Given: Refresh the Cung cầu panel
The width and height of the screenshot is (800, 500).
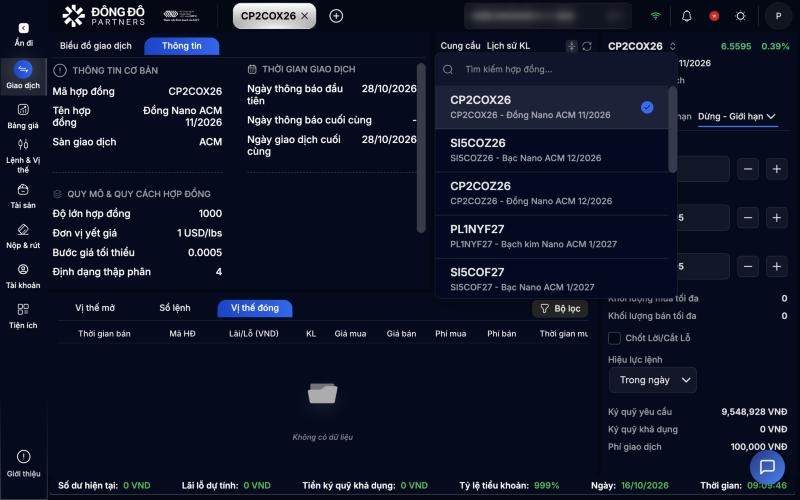Looking at the screenshot, I should coord(587,46).
